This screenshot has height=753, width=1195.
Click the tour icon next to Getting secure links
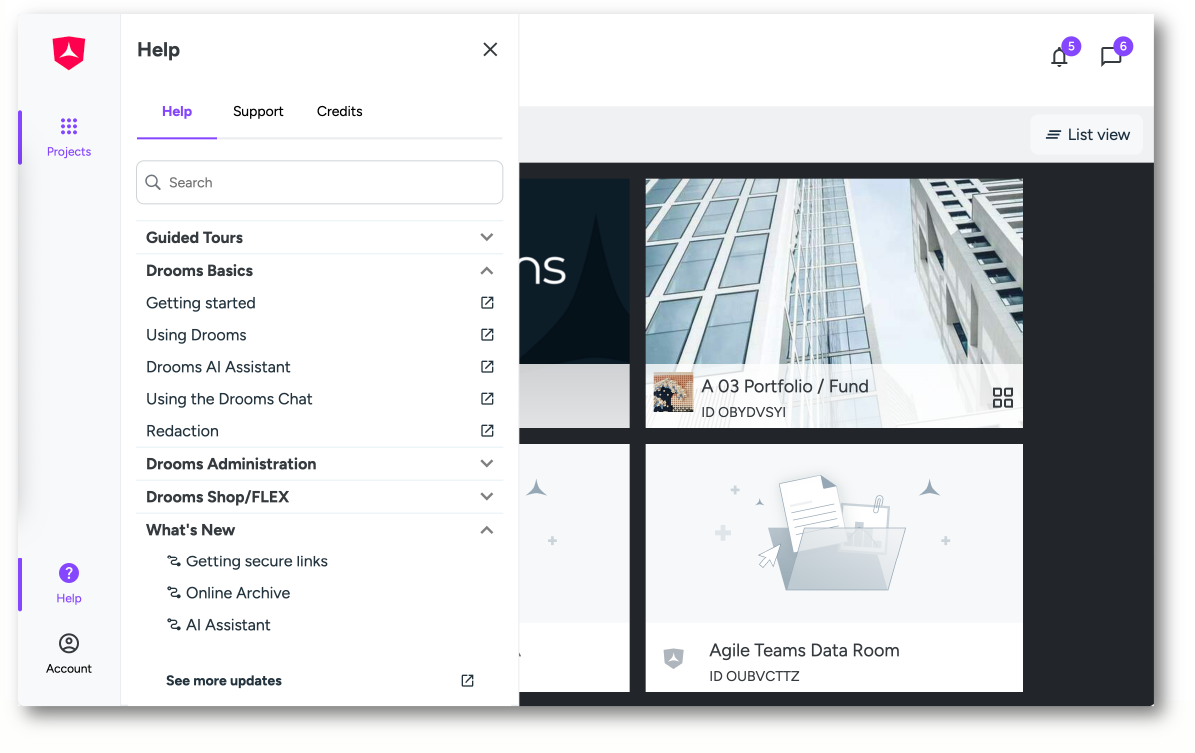pos(174,561)
